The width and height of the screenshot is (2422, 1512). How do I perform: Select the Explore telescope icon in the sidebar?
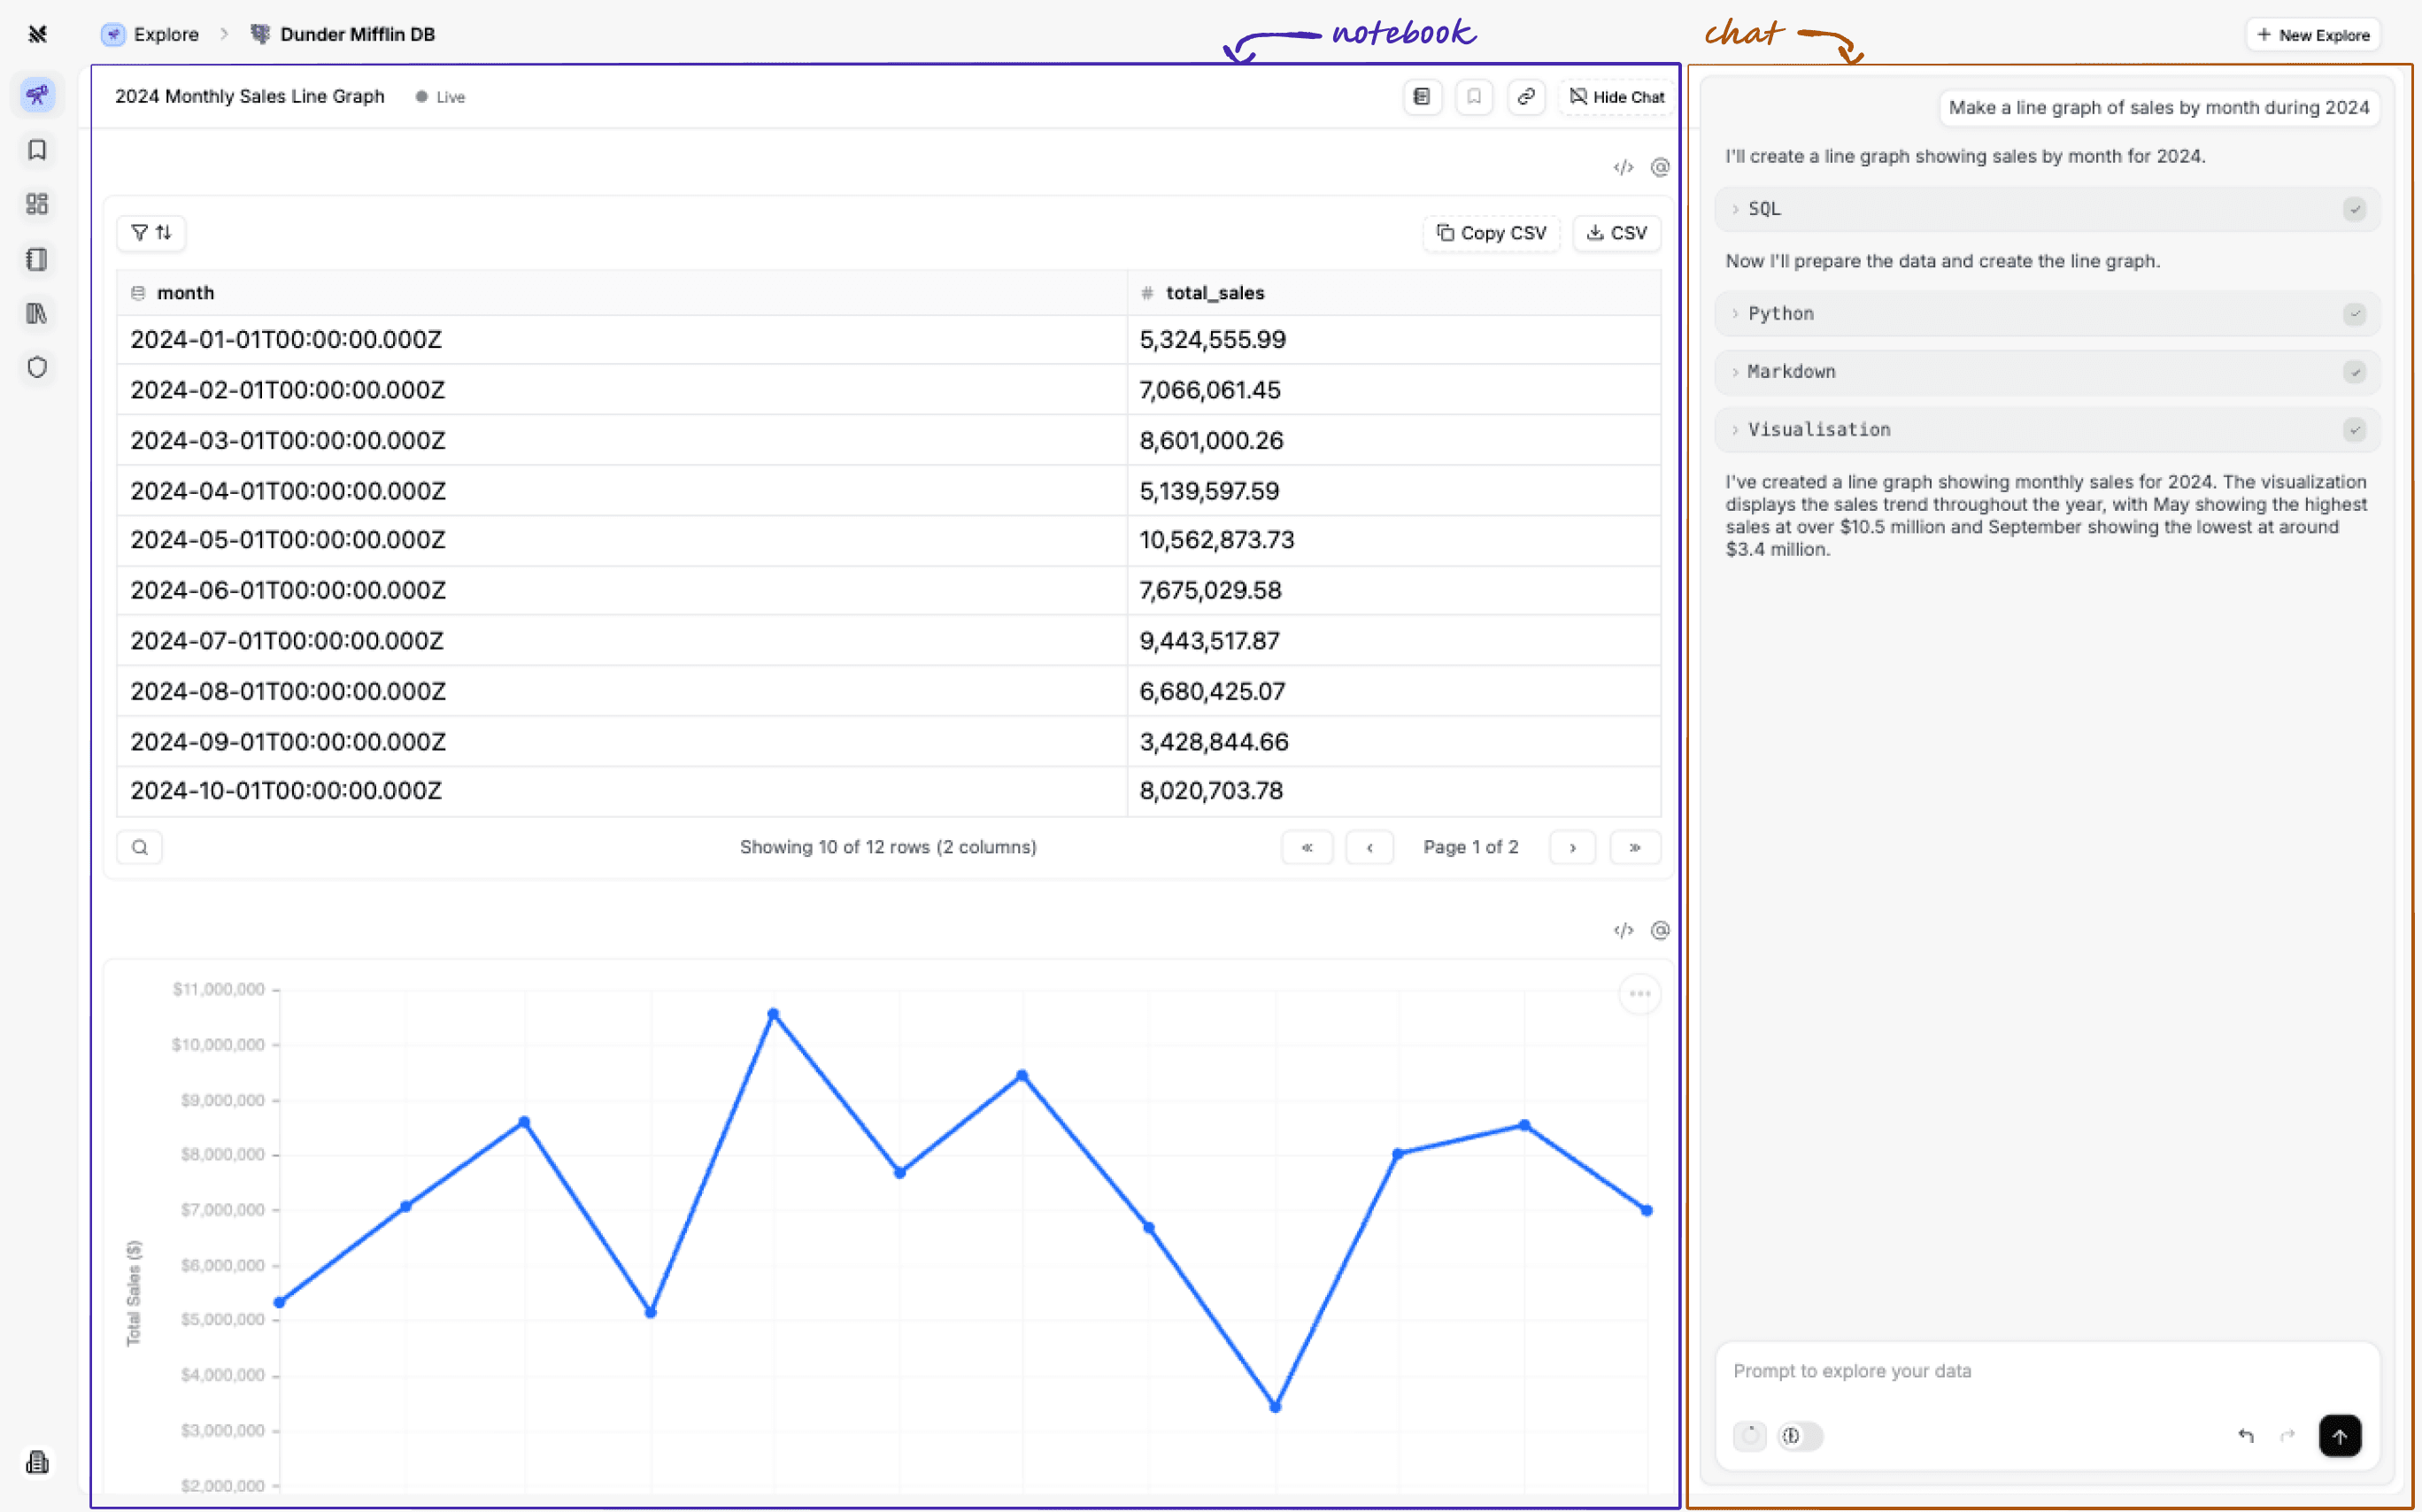[37, 95]
